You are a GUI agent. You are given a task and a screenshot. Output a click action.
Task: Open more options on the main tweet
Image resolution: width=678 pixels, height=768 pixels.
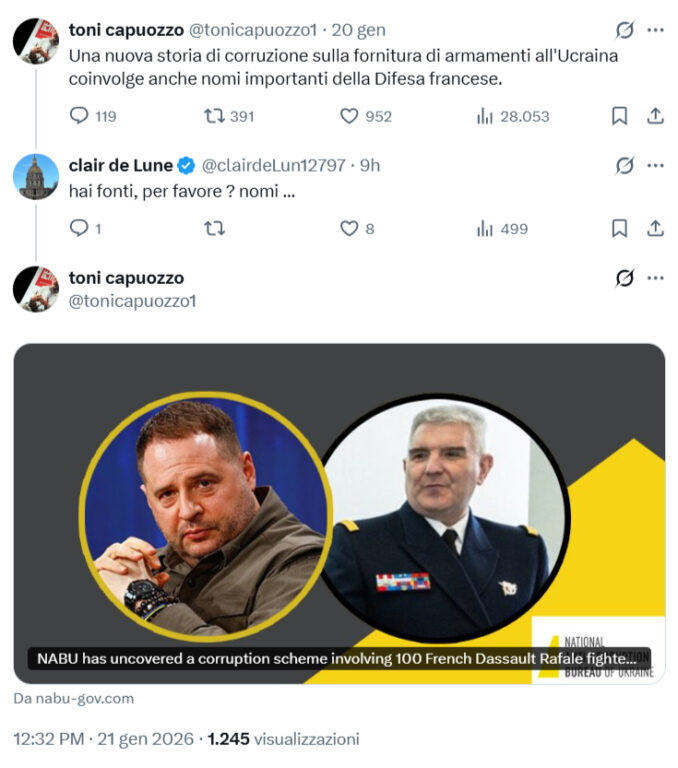[655, 278]
